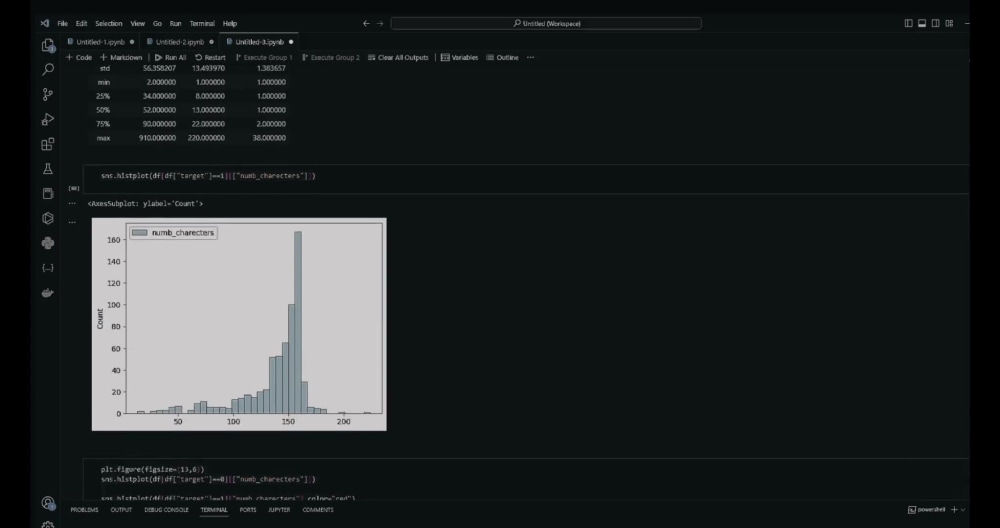Open the curly braces icon in activity bar
Image resolution: width=1000 pixels, height=528 pixels.
coord(48,268)
